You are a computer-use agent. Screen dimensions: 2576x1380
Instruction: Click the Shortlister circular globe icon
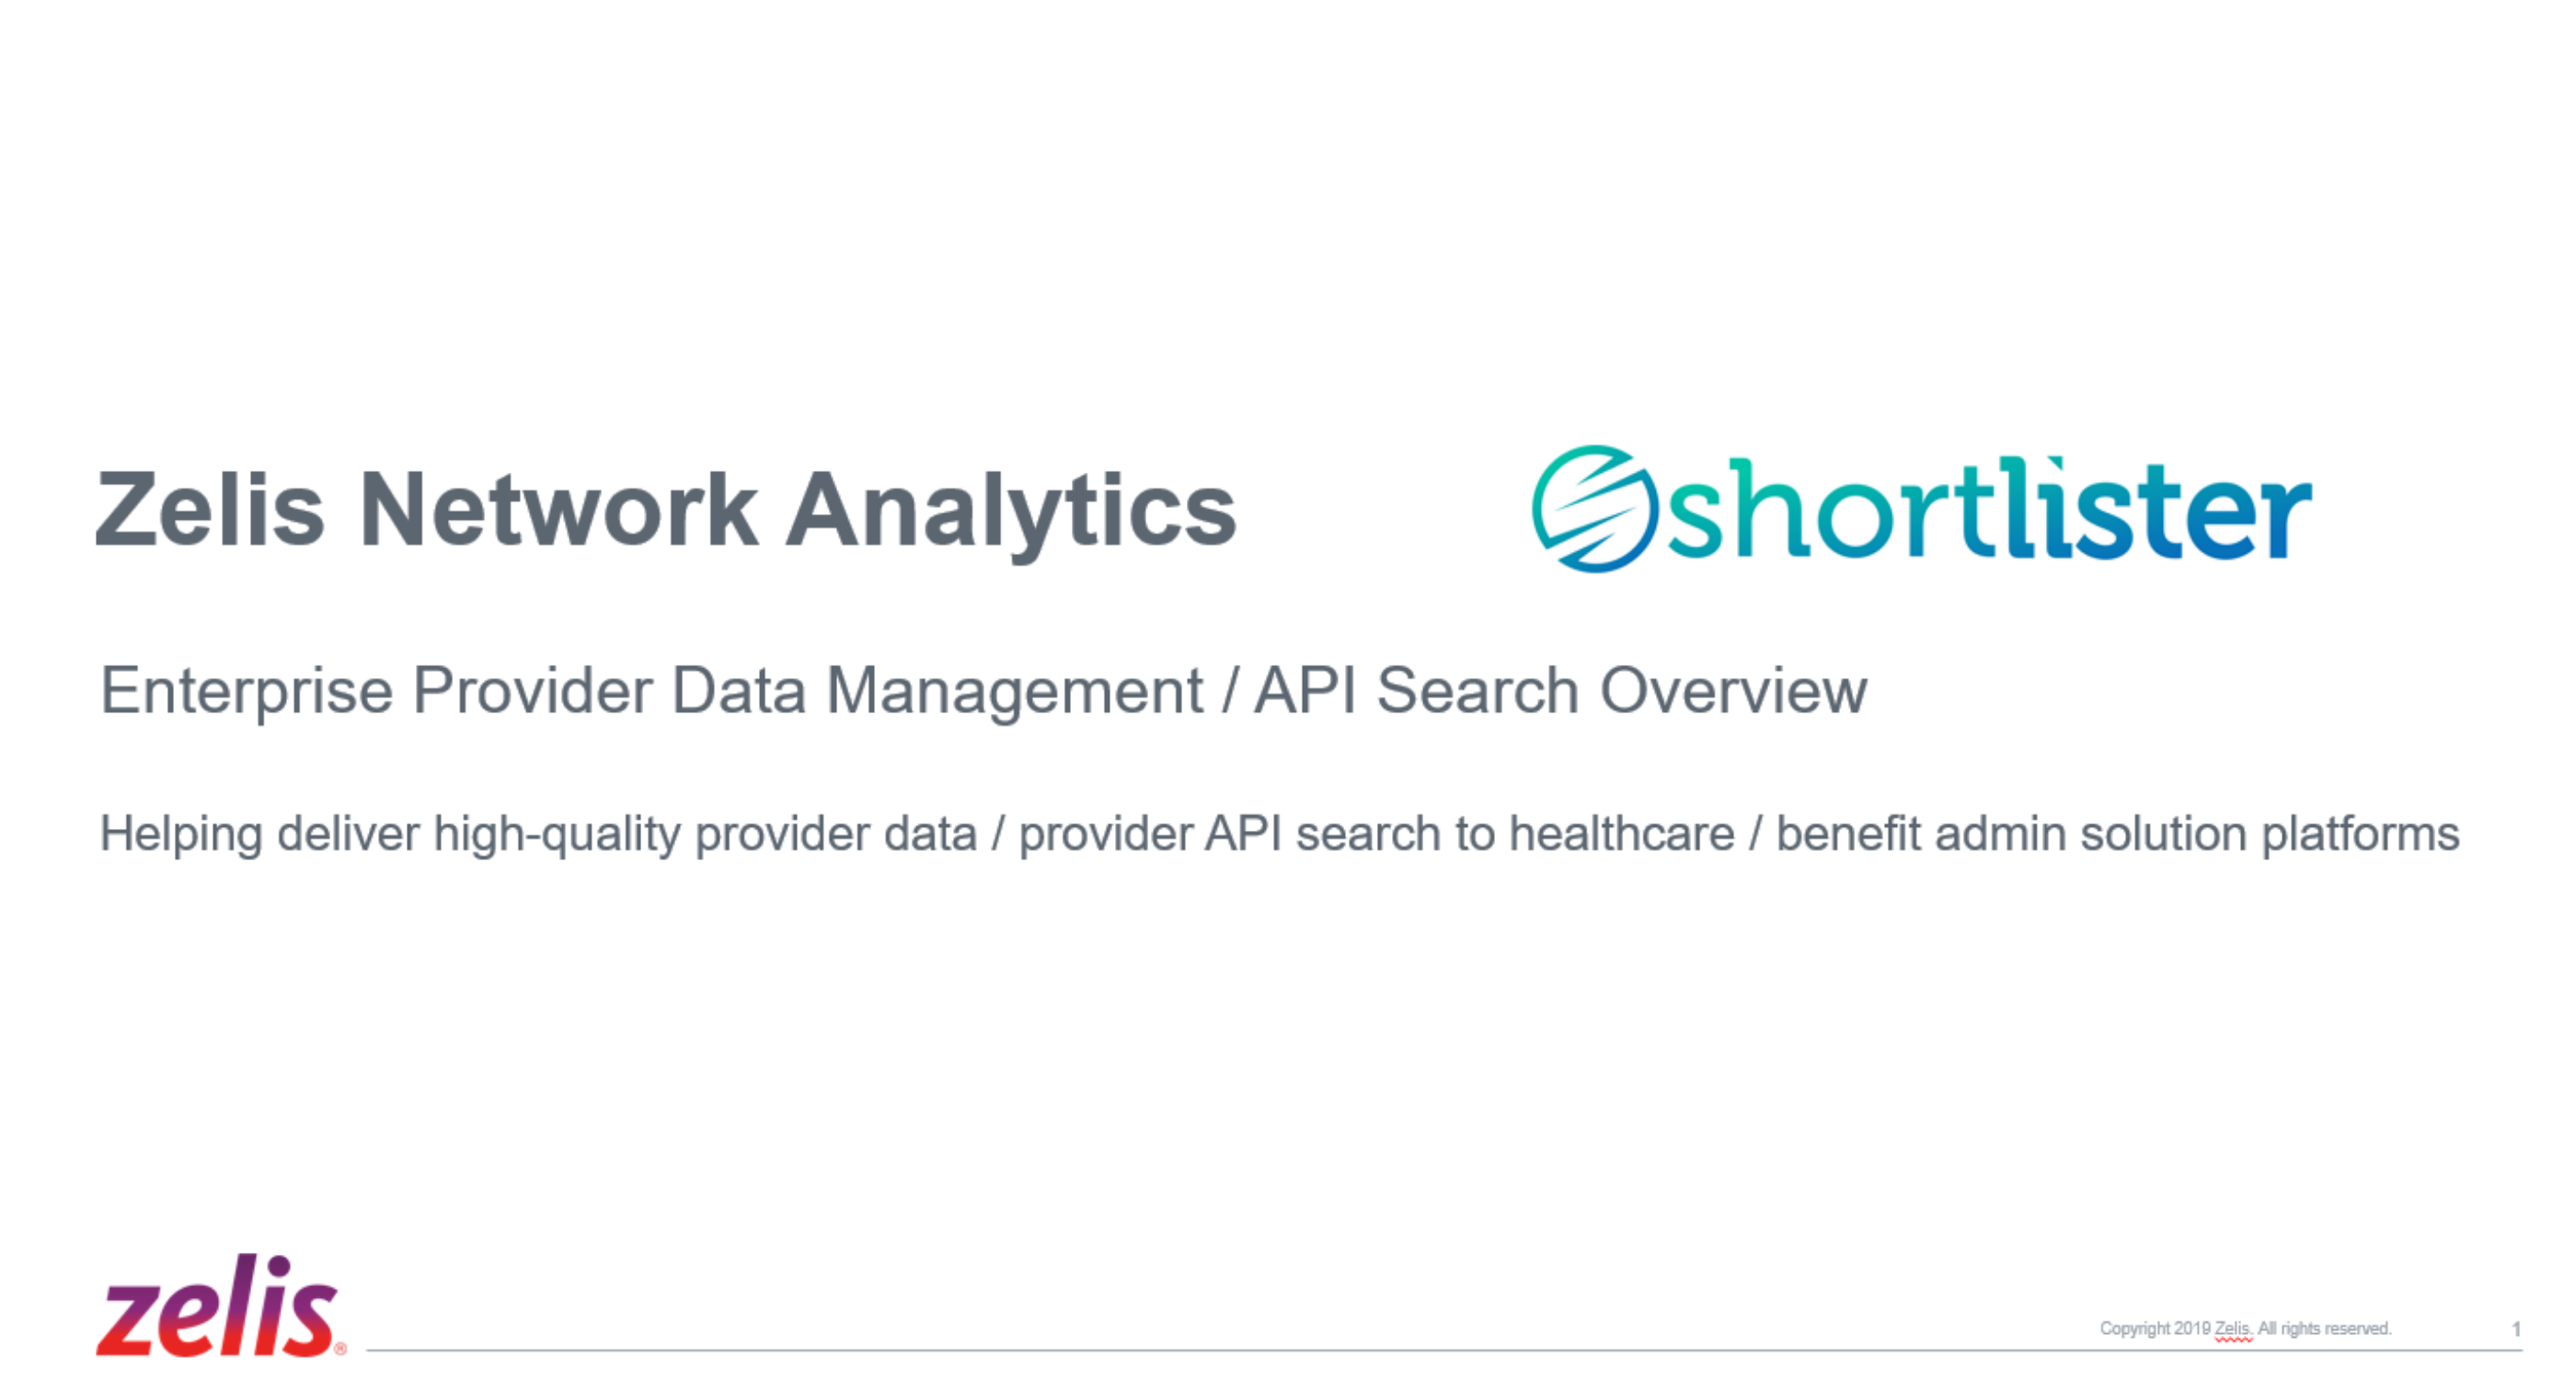[x=1594, y=508]
